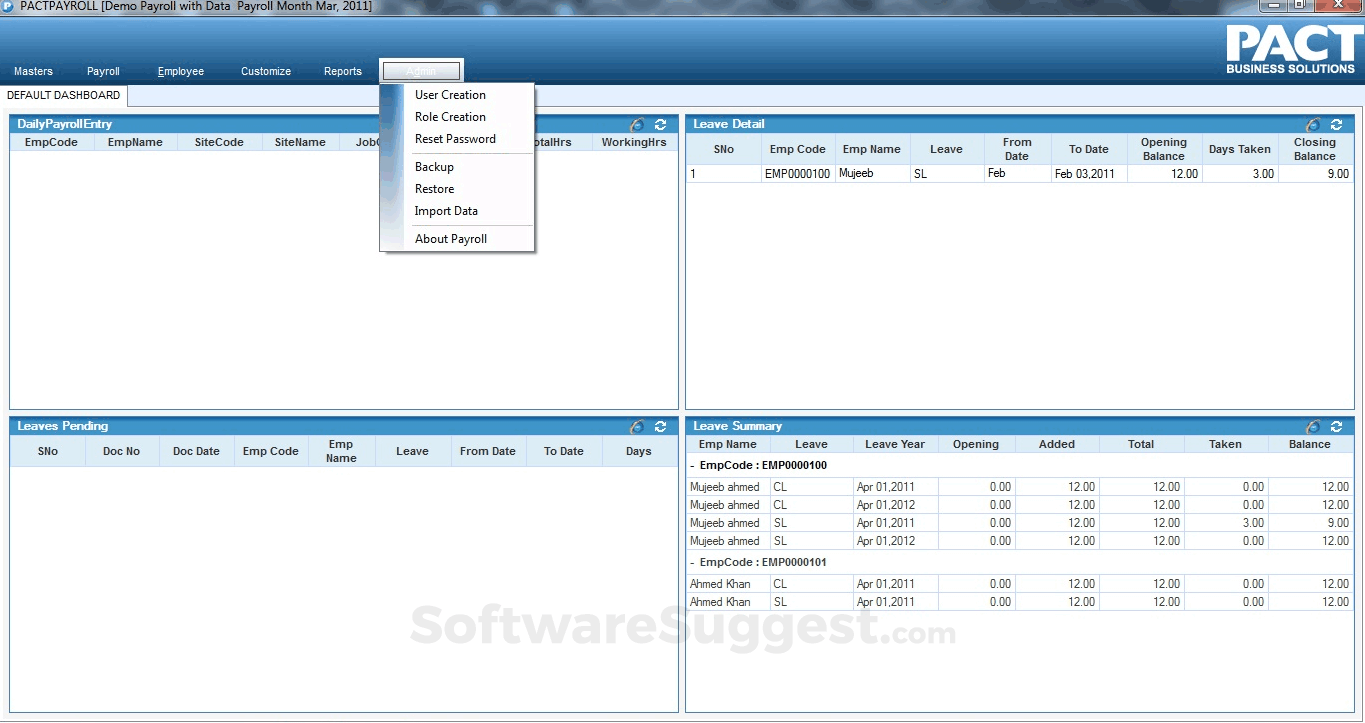Screen dimensions: 1365x723
Task: Refresh the Leave Summary panel
Action: (x=1336, y=427)
